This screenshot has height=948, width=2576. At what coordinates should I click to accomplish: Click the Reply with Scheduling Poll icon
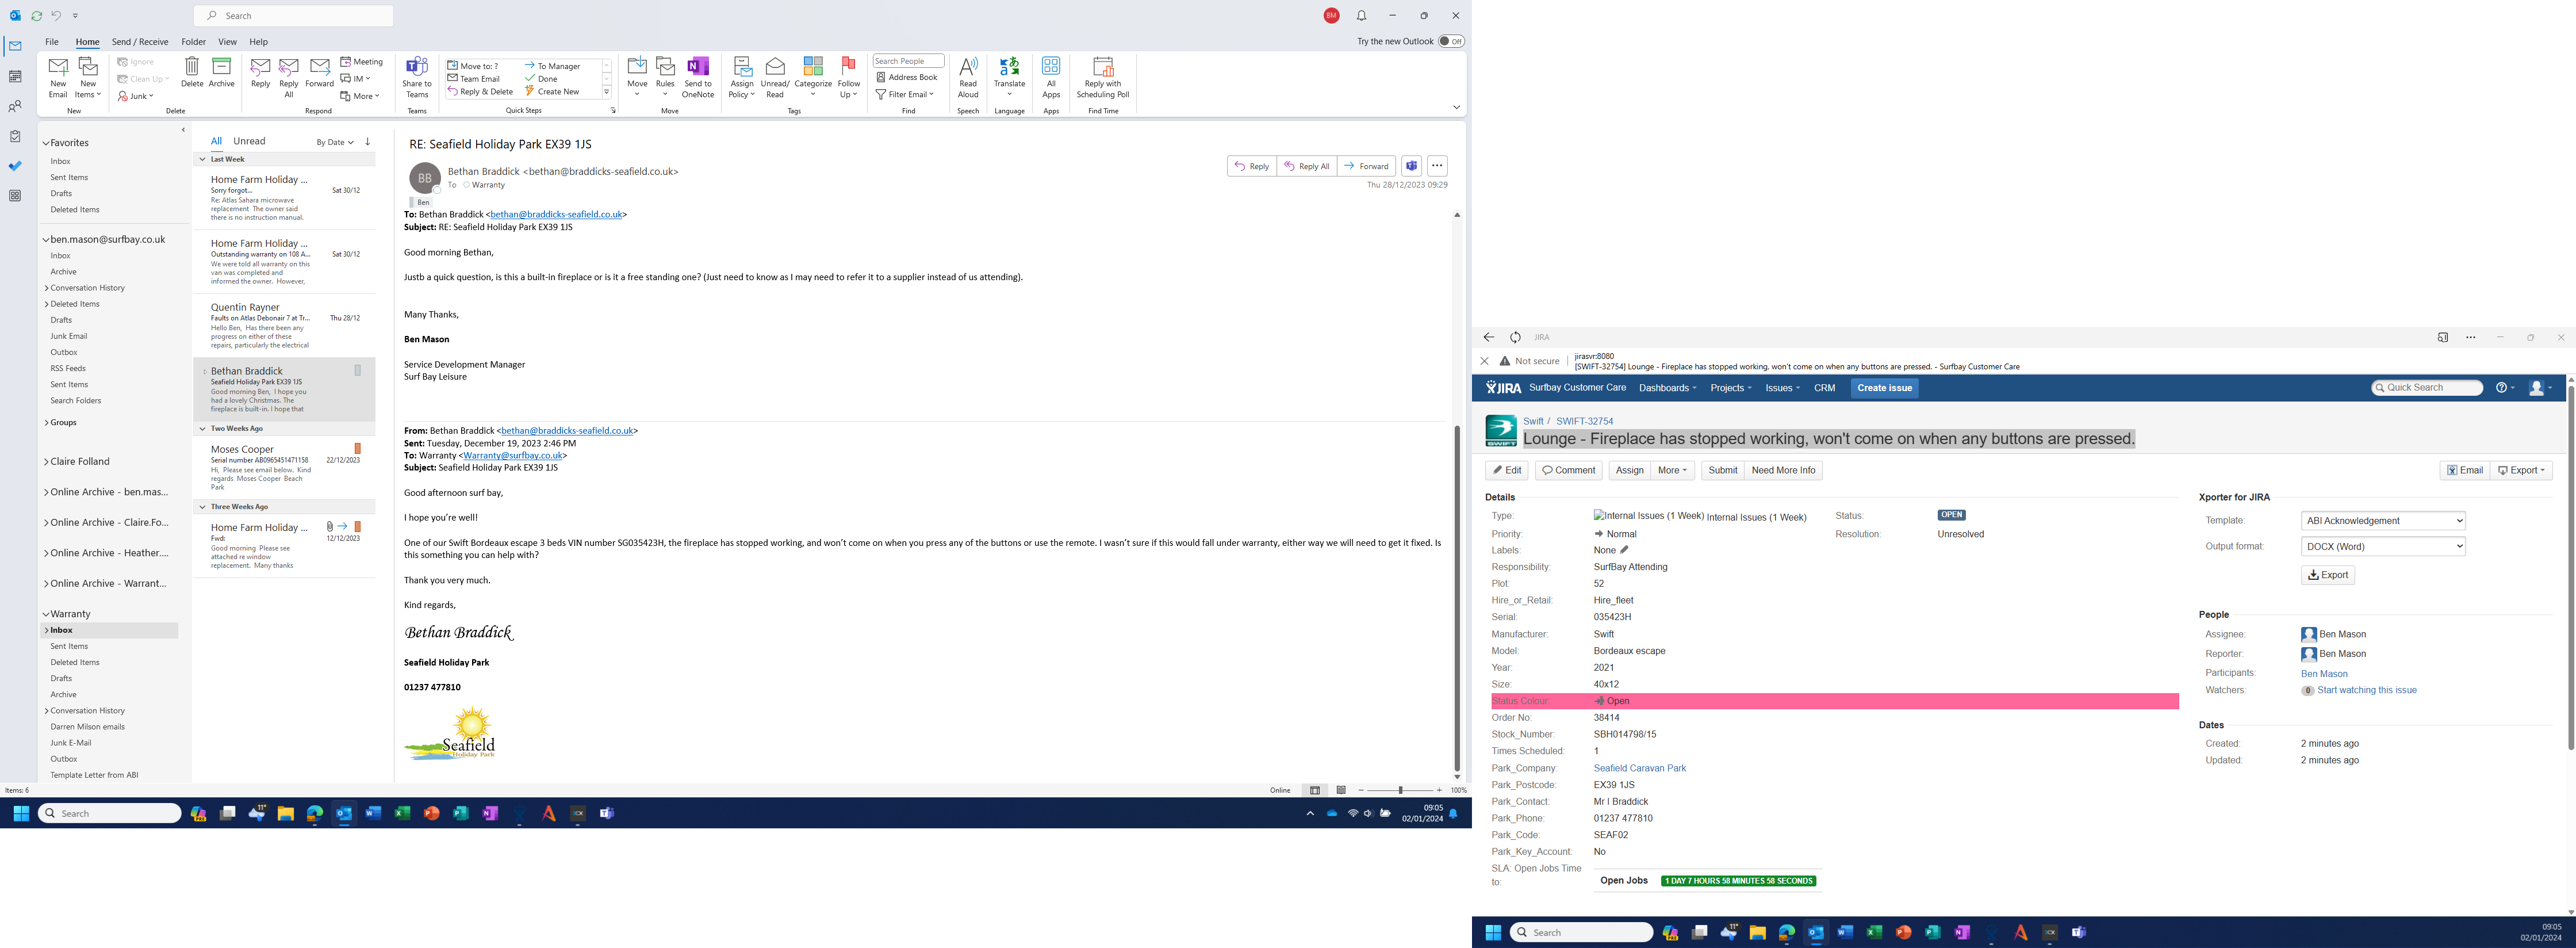(1102, 68)
